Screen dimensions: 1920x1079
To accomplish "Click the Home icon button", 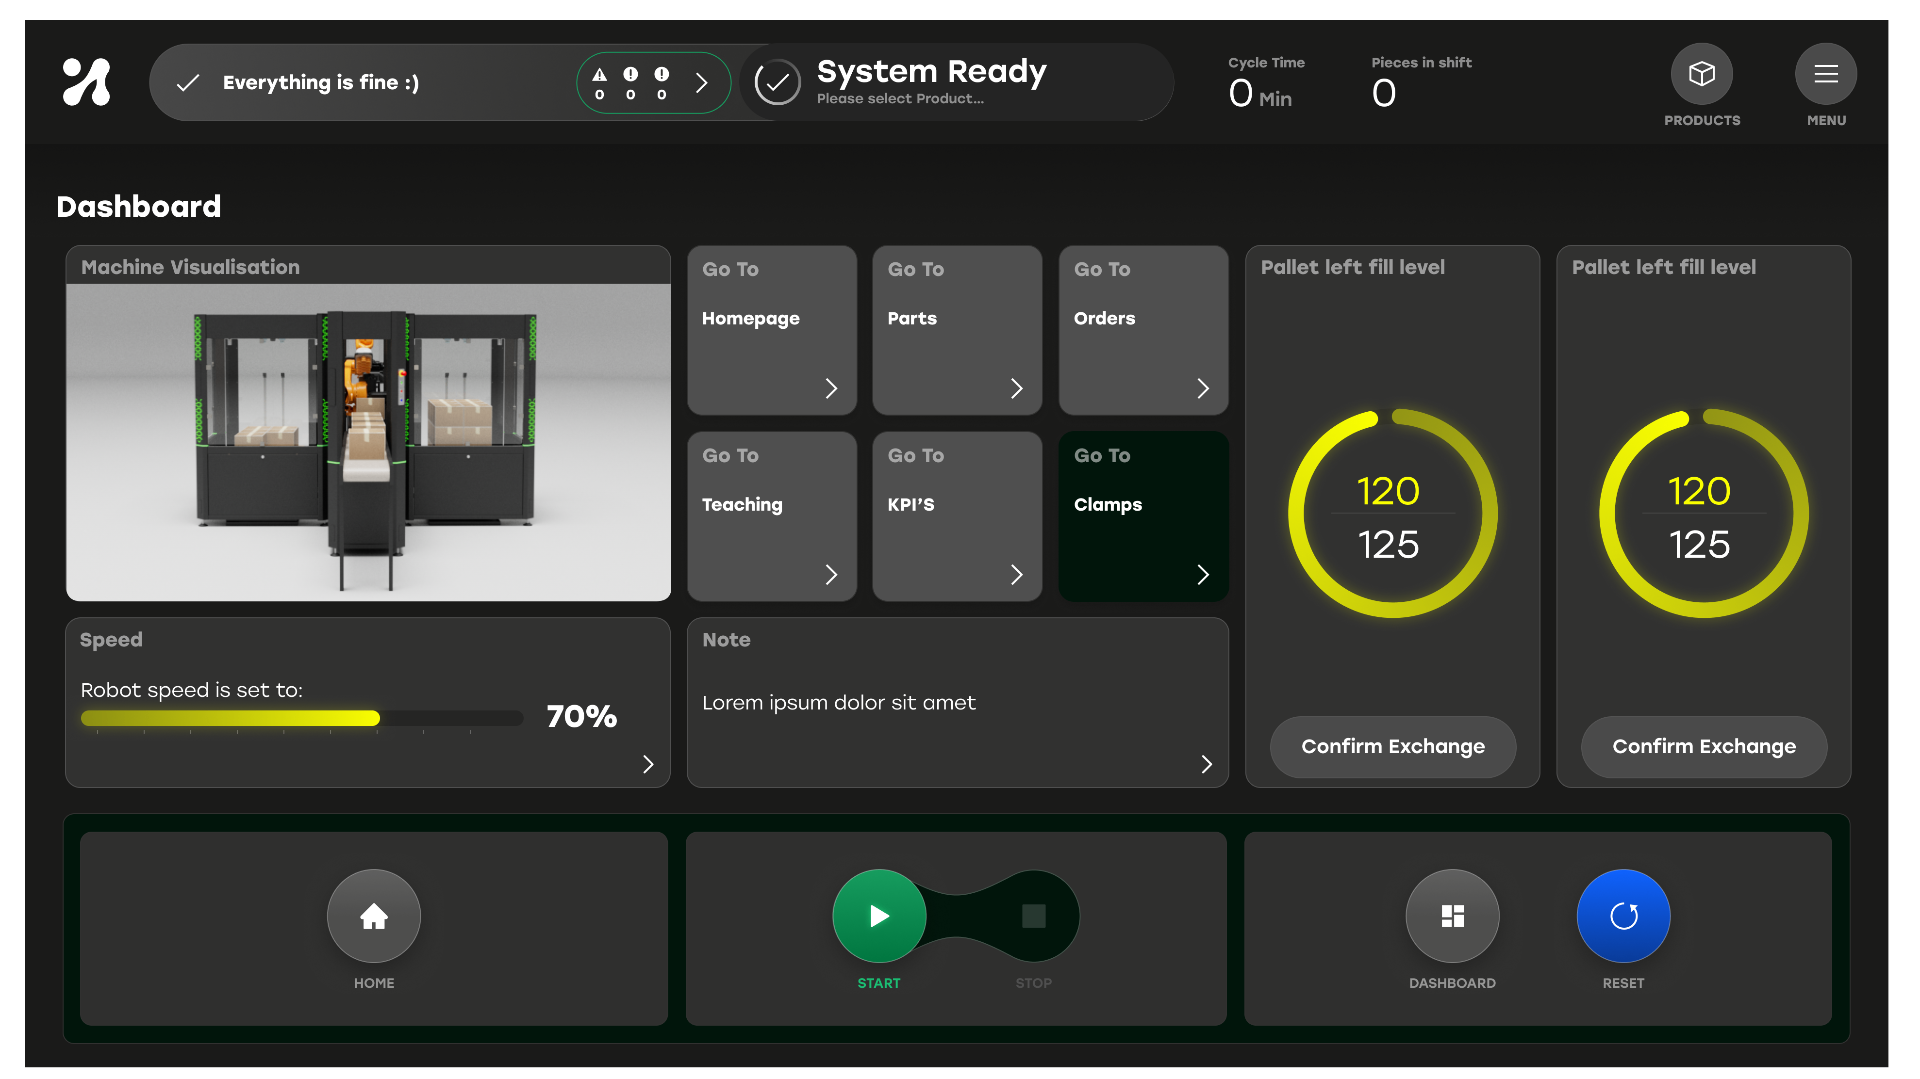I will point(373,915).
